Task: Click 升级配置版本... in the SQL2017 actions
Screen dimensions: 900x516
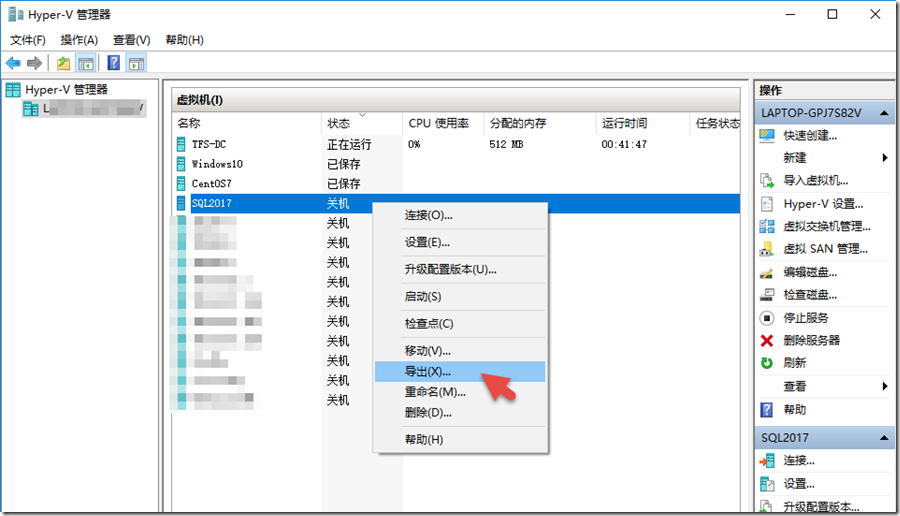Action: (x=821, y=507)
